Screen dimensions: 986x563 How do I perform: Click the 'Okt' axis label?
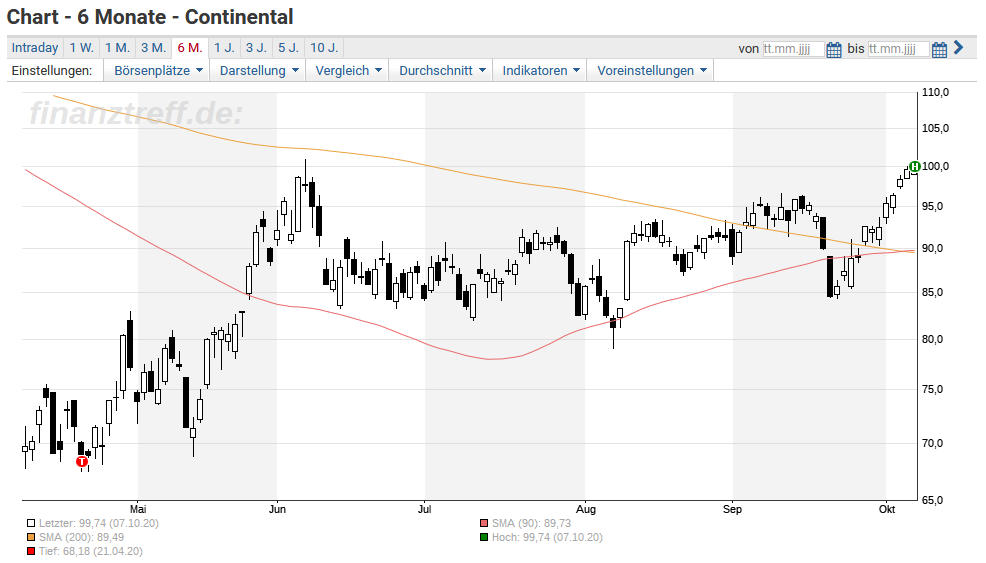(x=887, y=509)
